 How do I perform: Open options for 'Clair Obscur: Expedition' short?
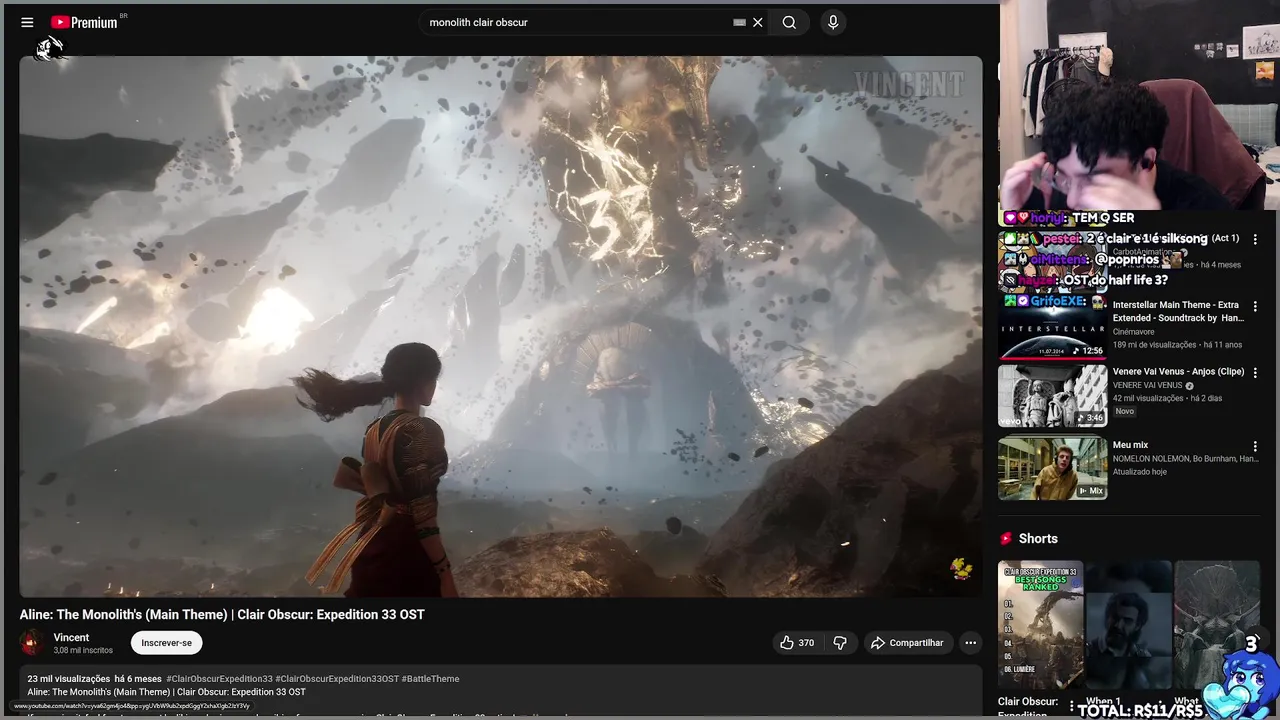point(1072,706)
